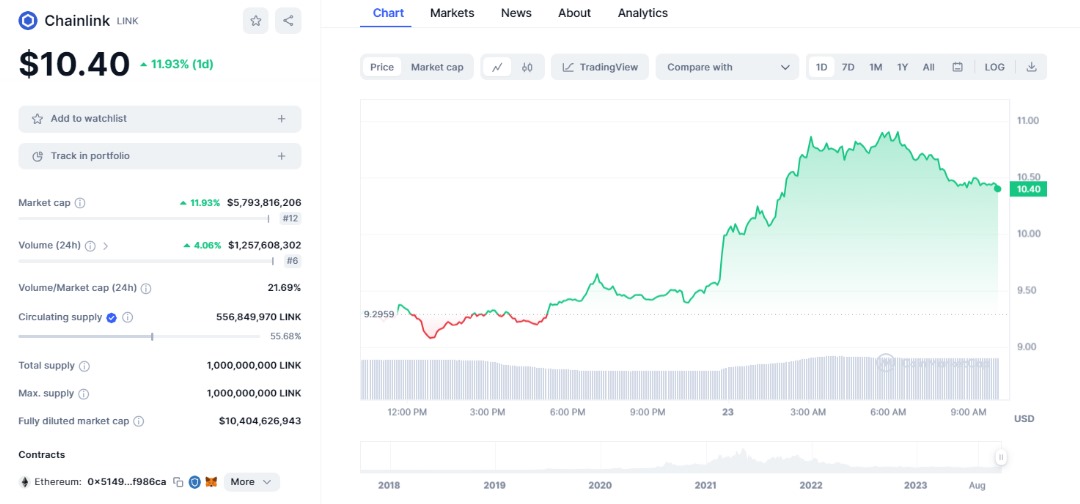This screenshot has width=1080, height=504.
Task: Click the Ethereum contract logo icon
Action: pos(25,482)
